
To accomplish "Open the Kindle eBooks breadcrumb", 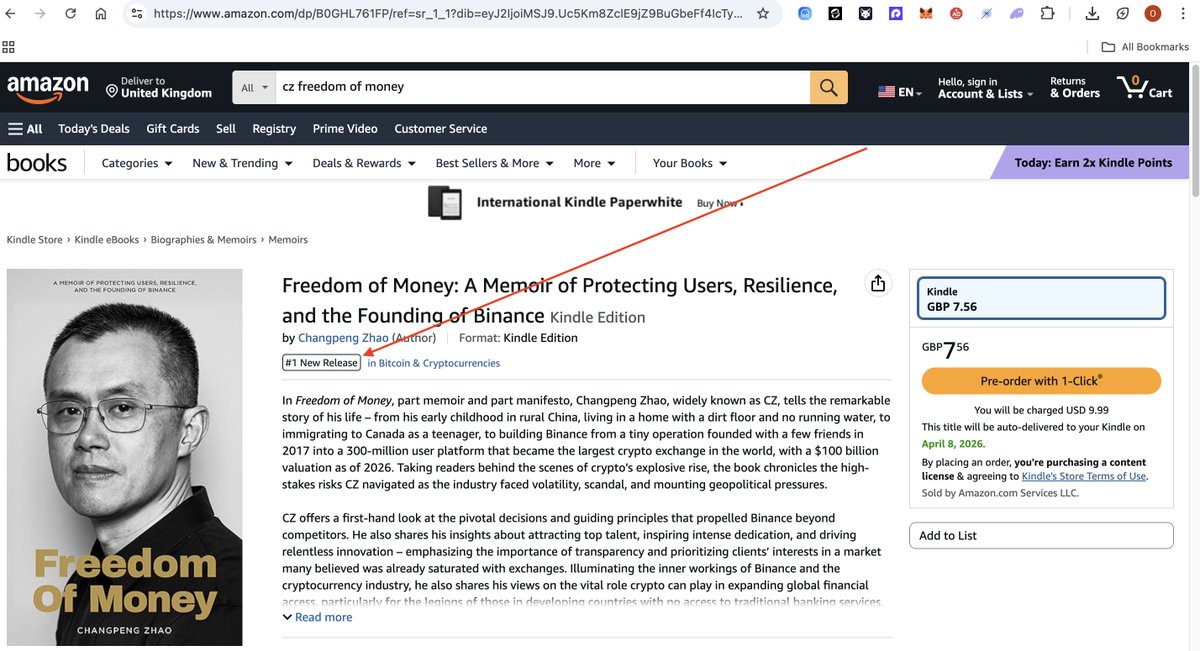I will (x=108, y=240).
